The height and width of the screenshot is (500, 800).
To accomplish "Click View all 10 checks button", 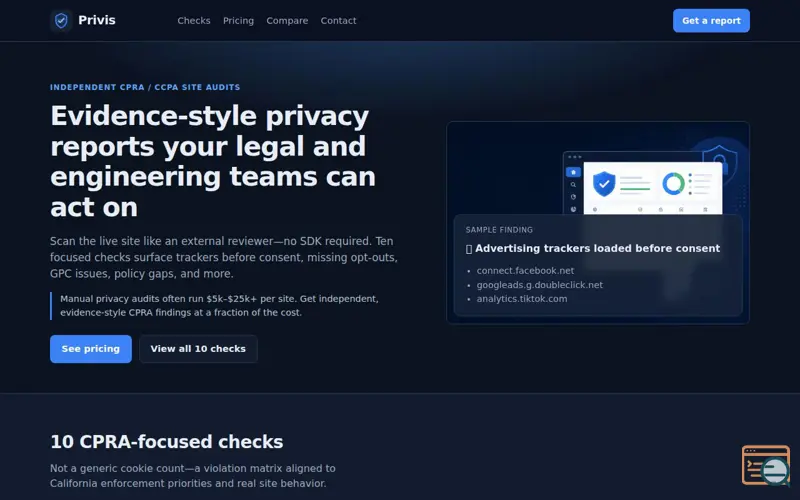I will pos(198,349).
